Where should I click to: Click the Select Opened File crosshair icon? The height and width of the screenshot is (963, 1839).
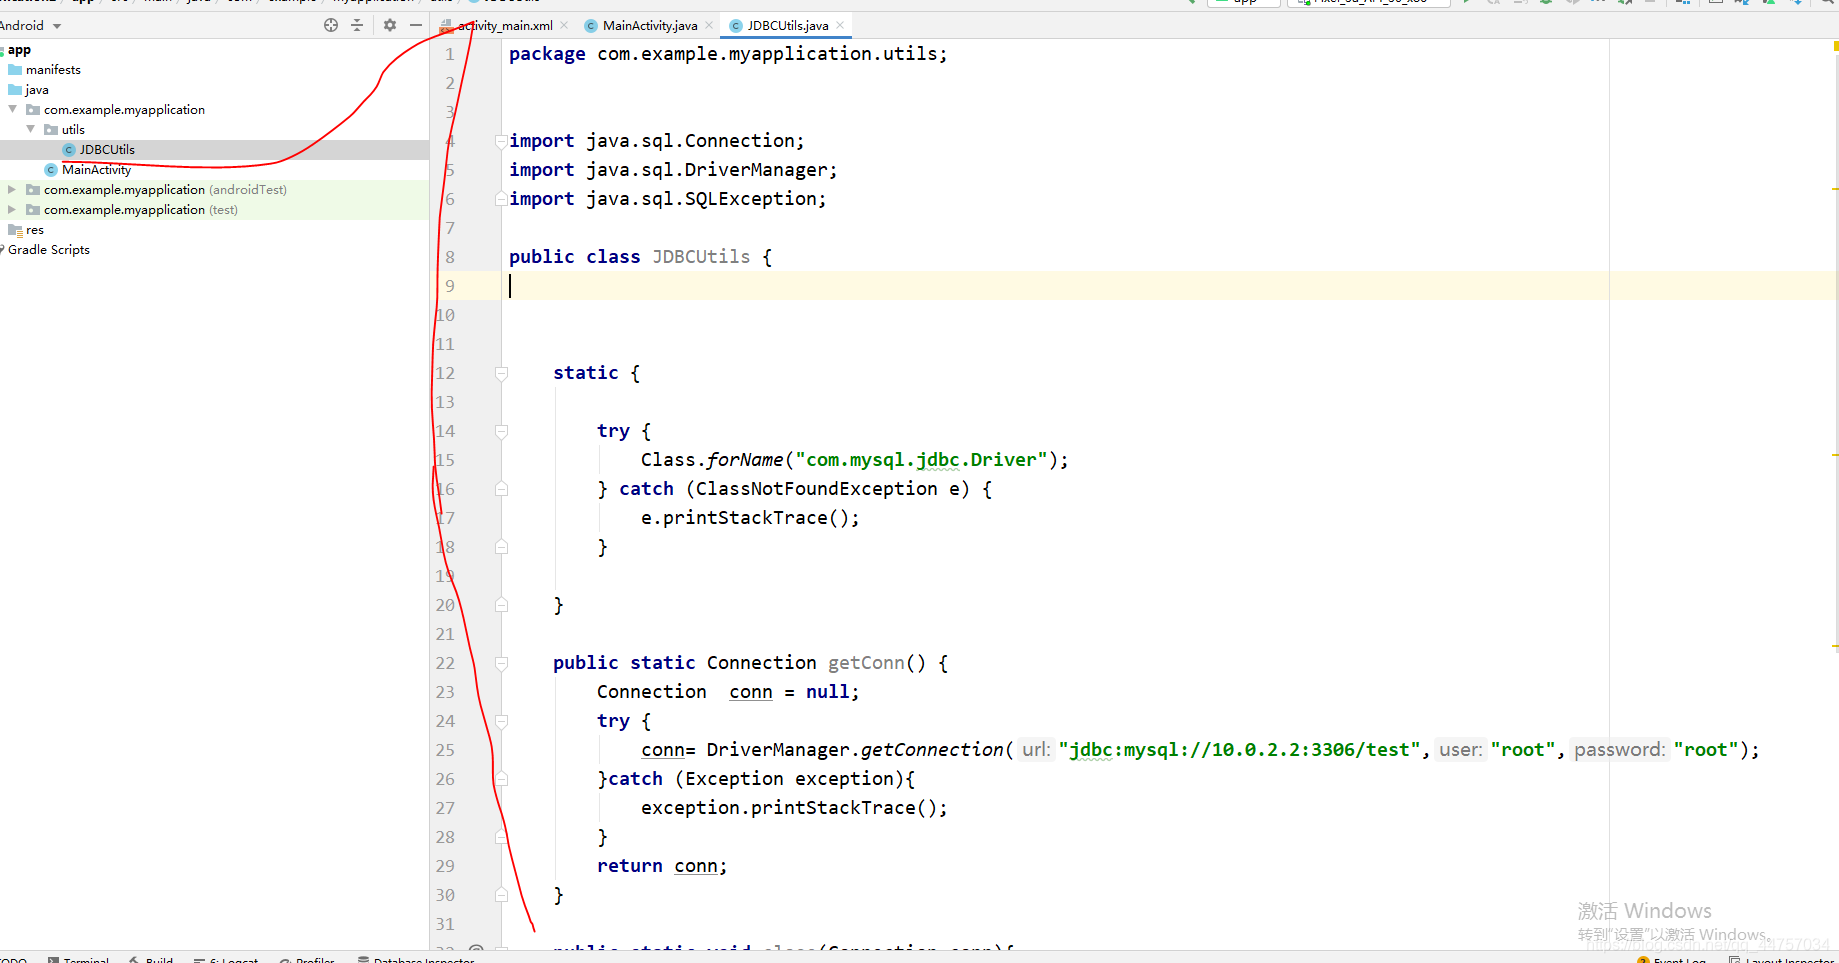(x=331, y=25)
